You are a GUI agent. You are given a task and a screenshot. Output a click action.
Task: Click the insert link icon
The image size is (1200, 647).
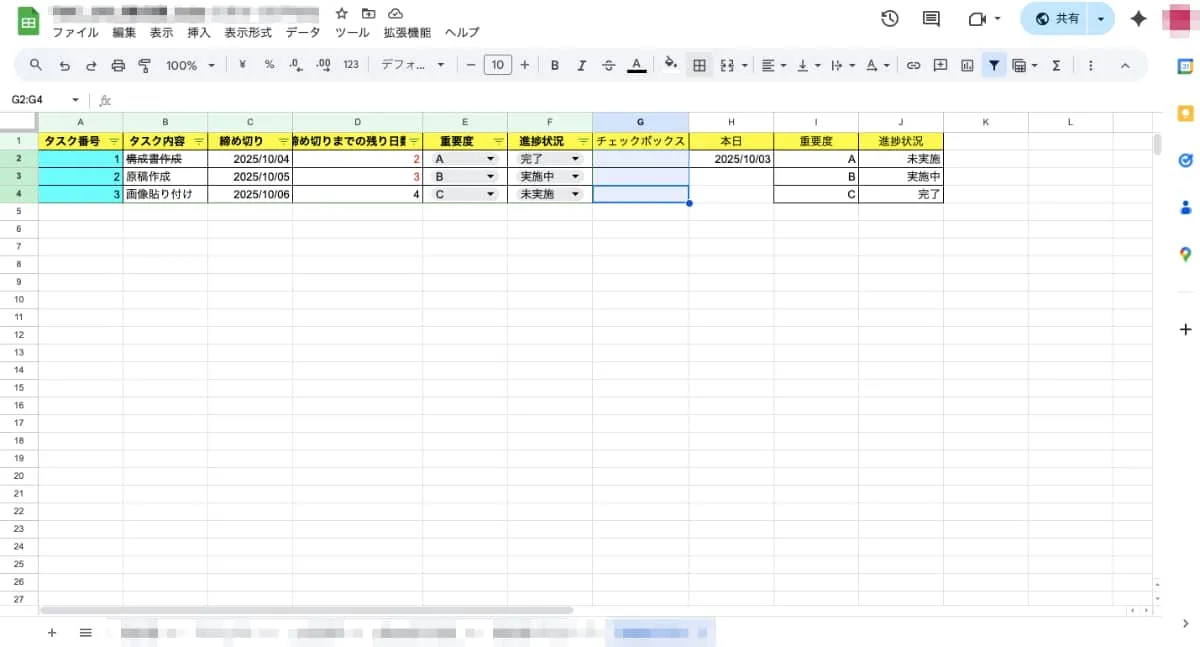tap(913, 65)
